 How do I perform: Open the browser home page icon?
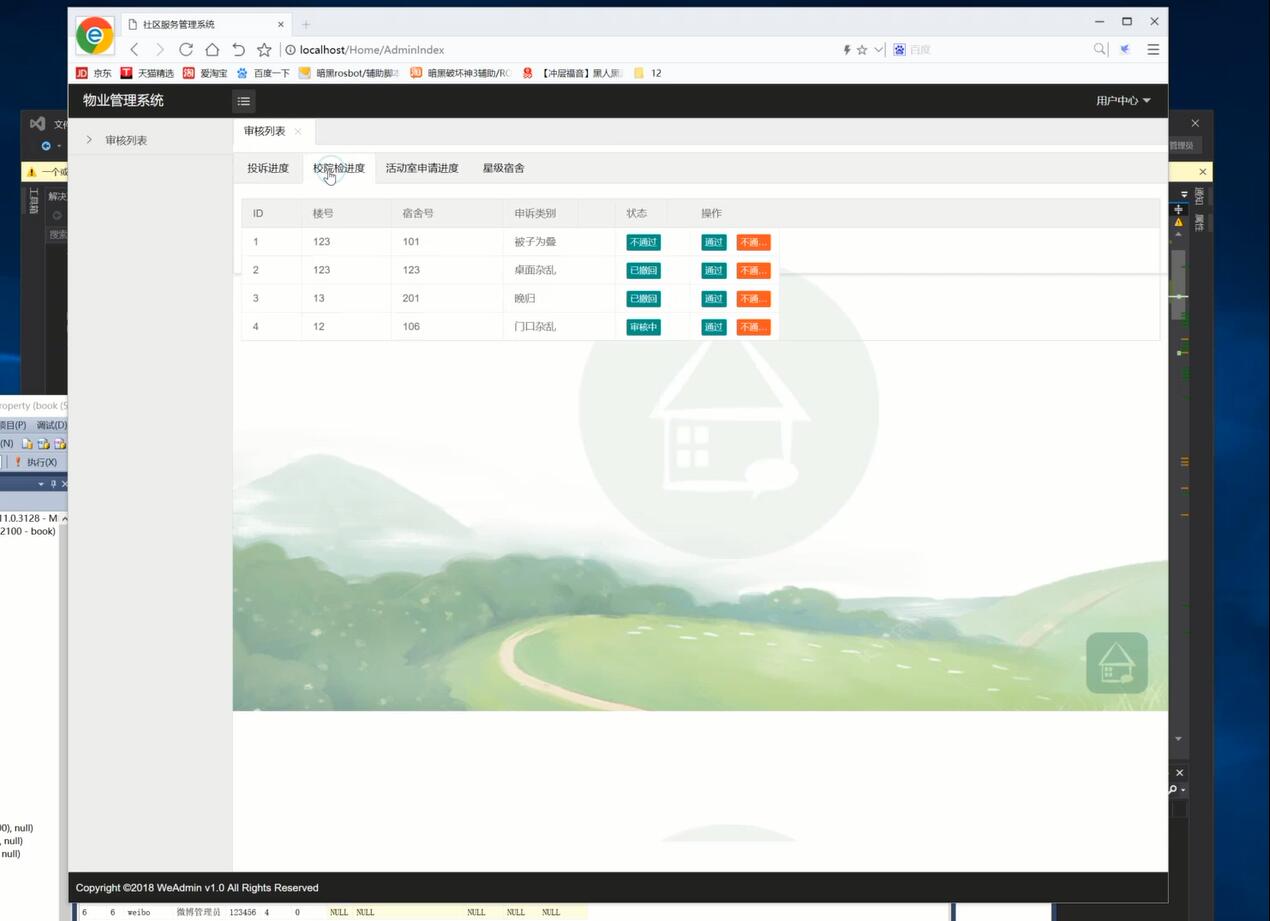212,50
